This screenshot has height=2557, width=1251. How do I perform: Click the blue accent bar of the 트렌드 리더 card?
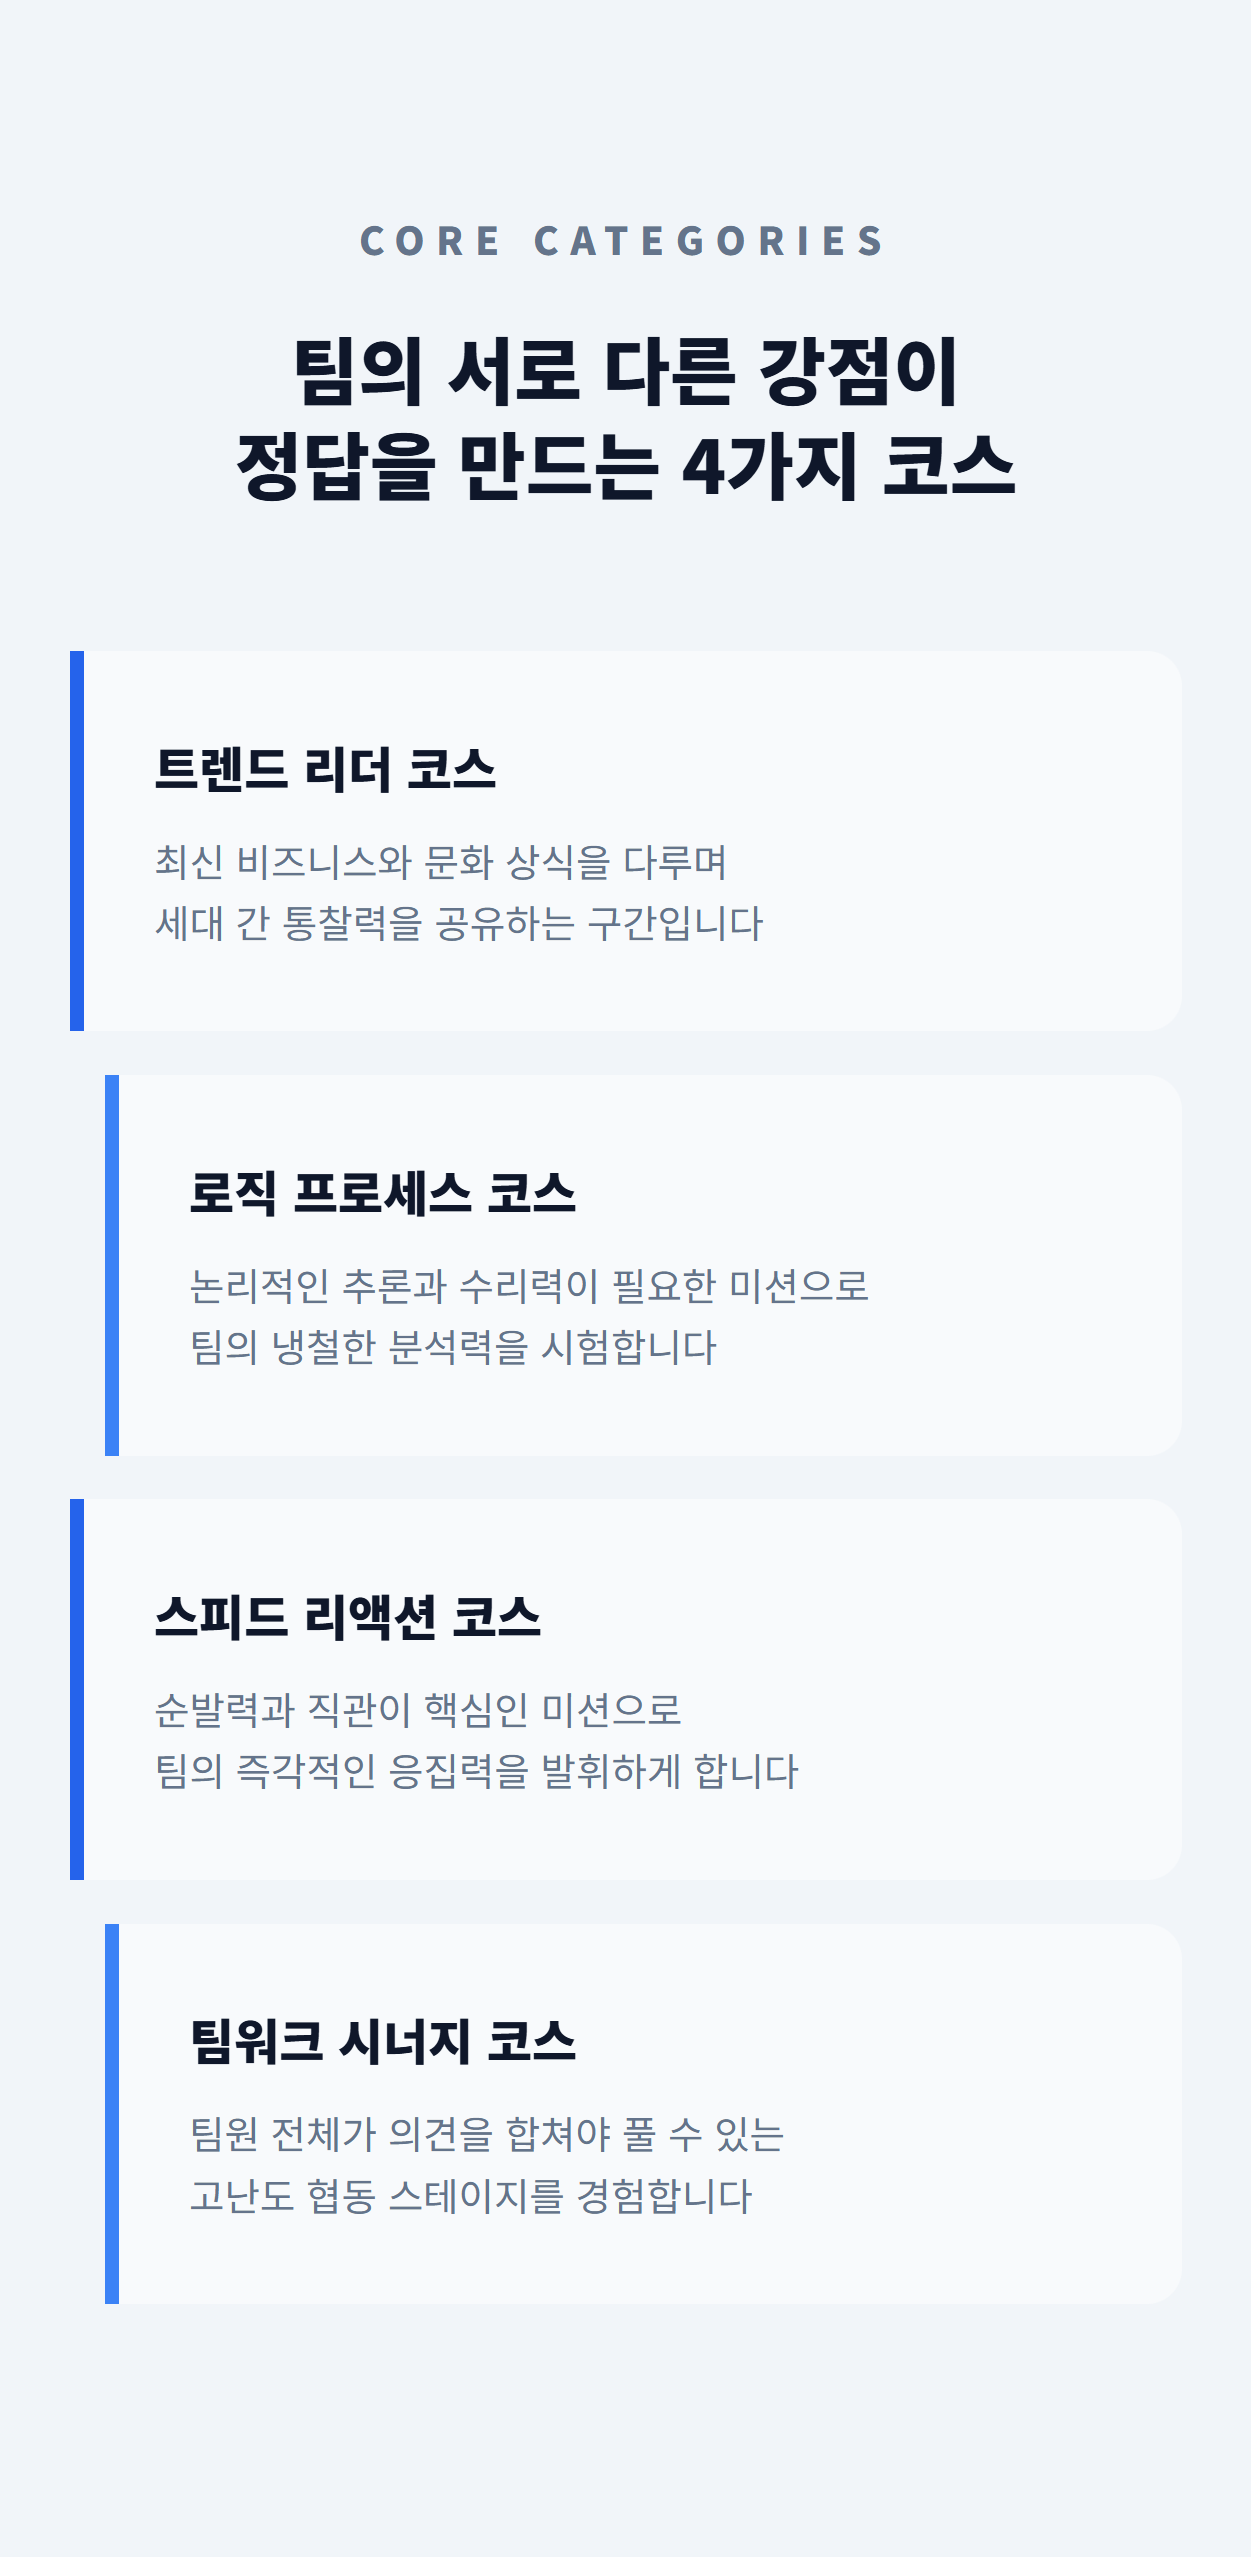pos(77,840)
